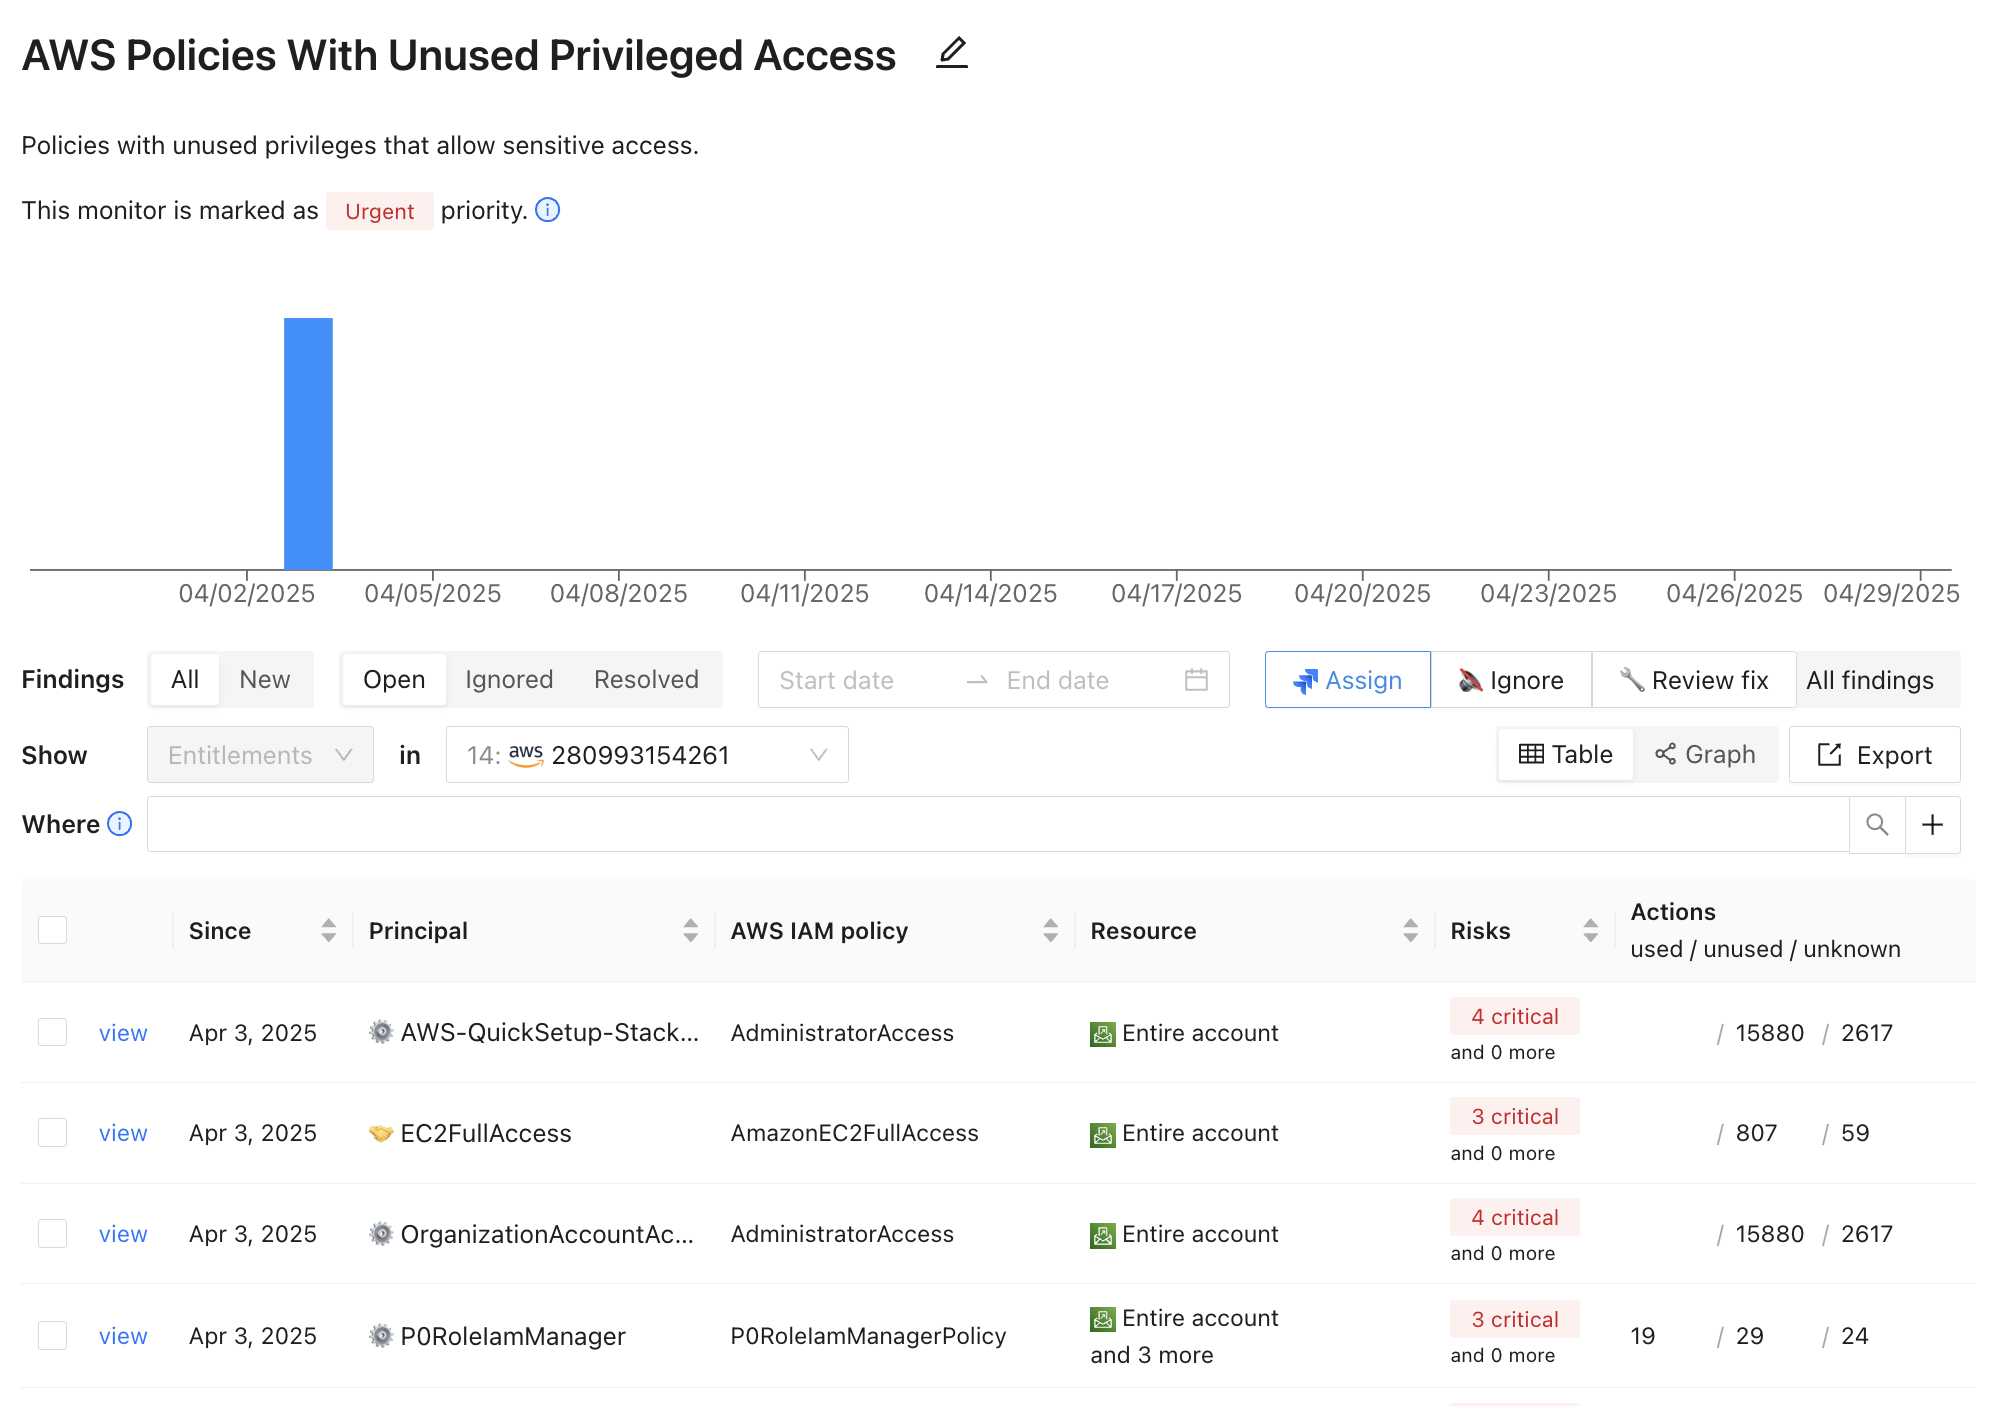The height and width of the screenshot is (1406, 2002).
Task: Select the Ignored findings tab
Action: pyautogui.click(x=509, y=680)
